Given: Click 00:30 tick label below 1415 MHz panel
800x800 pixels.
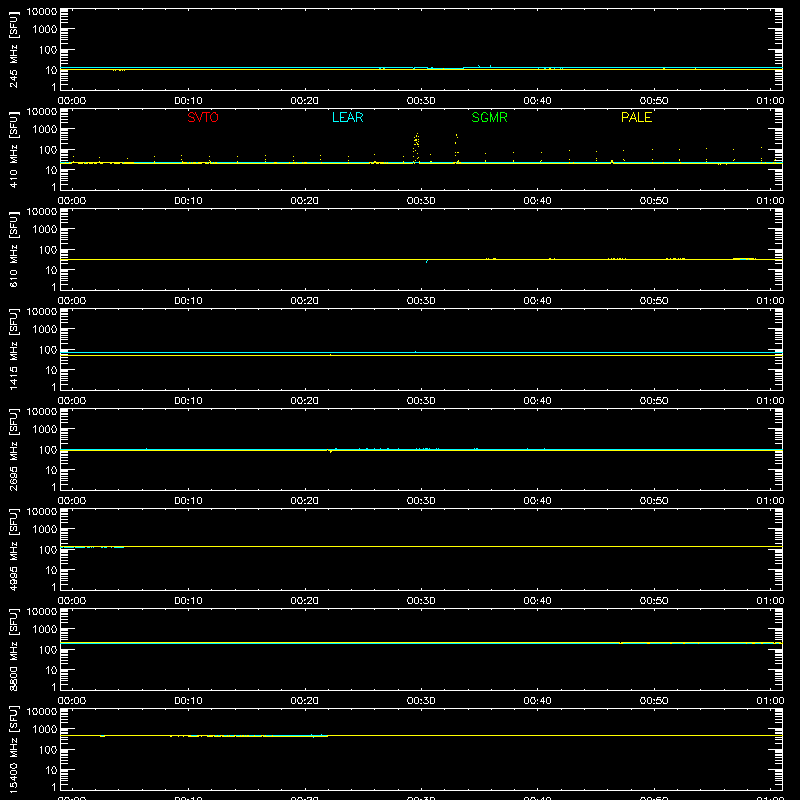Looking at the screenshot, I should [421, 401].
